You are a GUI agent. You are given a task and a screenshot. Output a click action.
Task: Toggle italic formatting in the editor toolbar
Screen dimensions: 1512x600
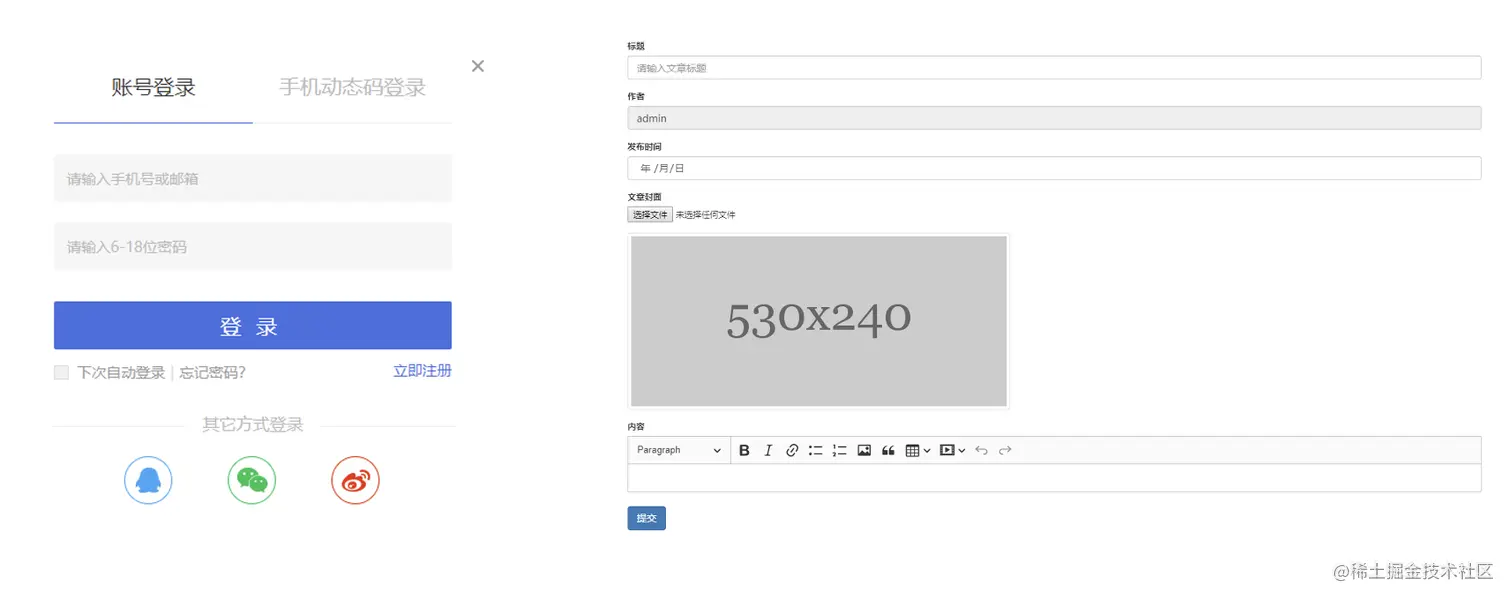point(768,451)
